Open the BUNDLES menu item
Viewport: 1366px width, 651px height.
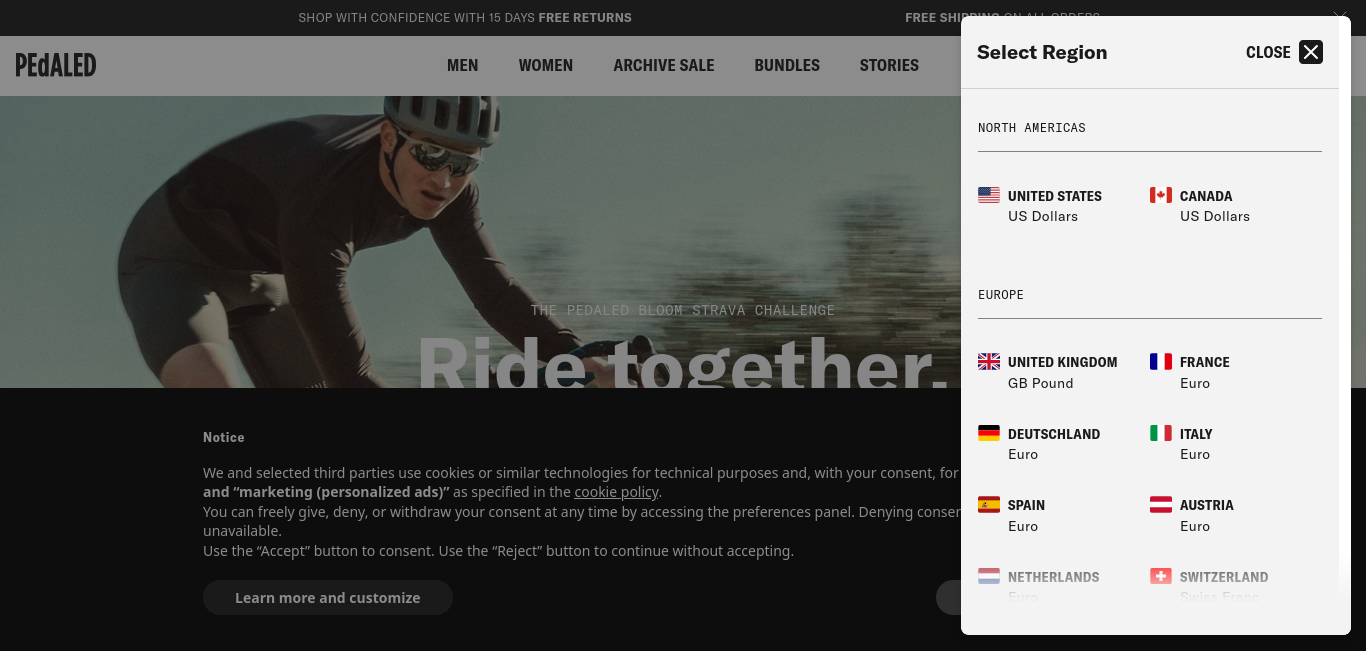pos(786,65)
